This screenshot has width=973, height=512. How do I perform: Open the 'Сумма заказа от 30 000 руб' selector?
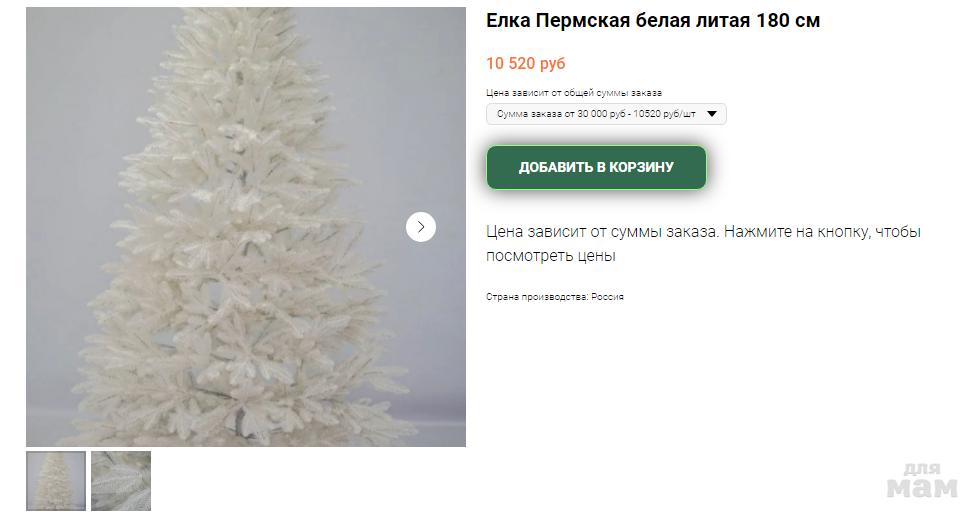[606, 114]
